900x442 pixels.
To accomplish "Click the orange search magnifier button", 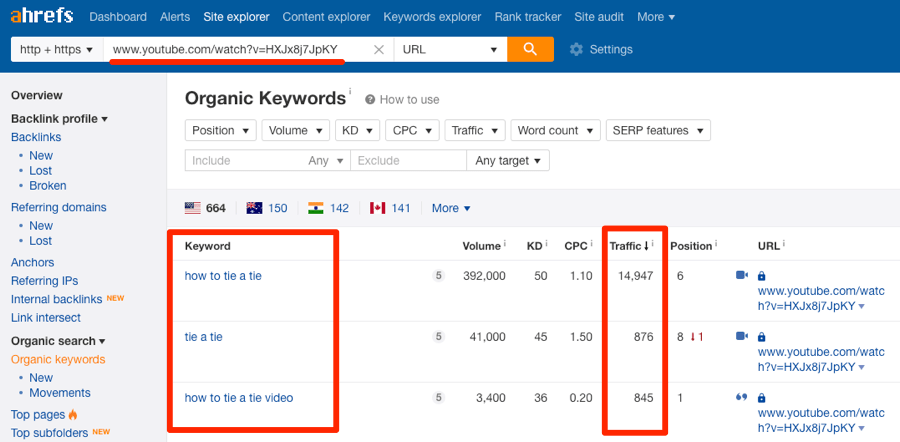I will coord(530,49).
